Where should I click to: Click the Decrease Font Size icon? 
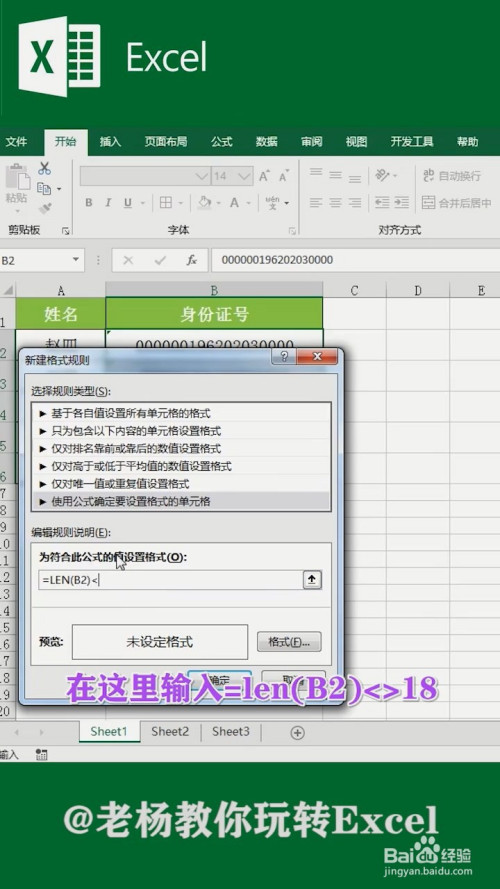pyautogui.click(x=283, y=176)
